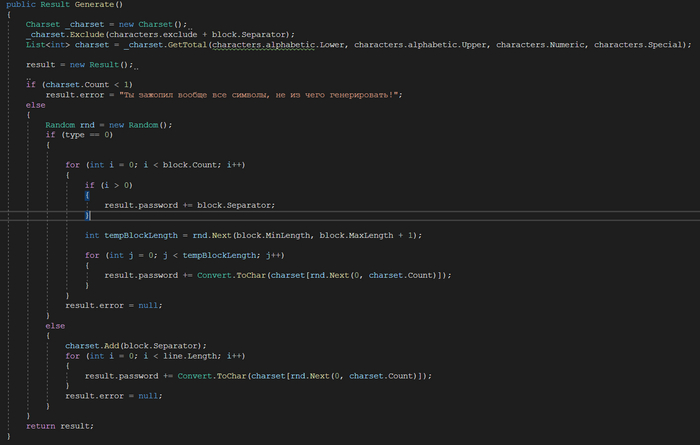
Task: Click the highlighted closing brace on the current line
Action: click(87, 216)
